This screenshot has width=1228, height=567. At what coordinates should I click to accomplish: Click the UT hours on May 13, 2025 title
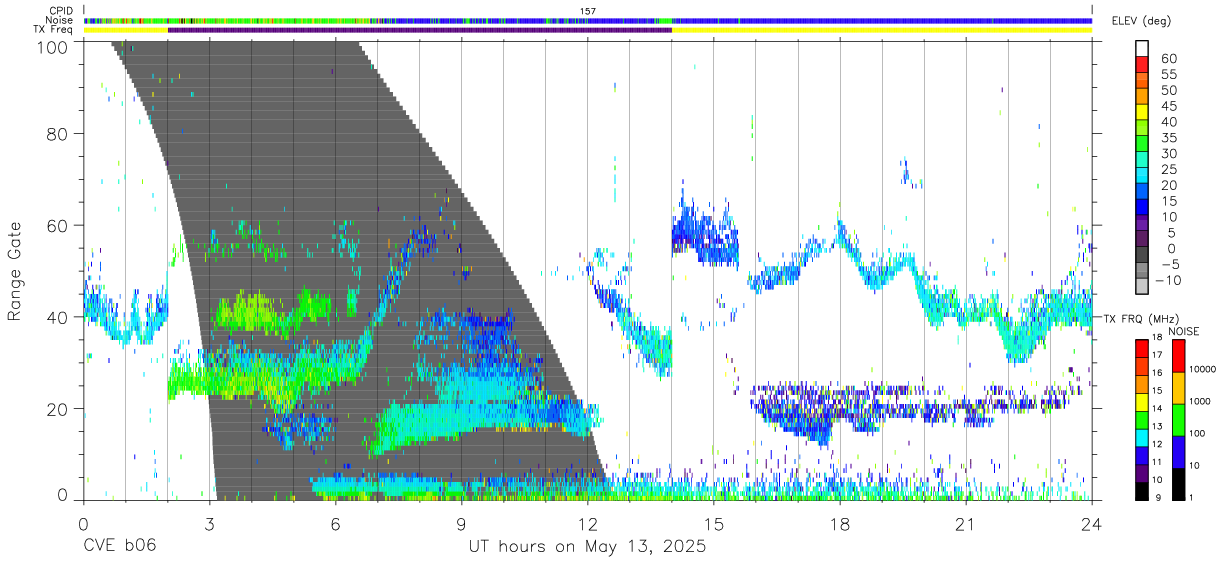(588, 546)
